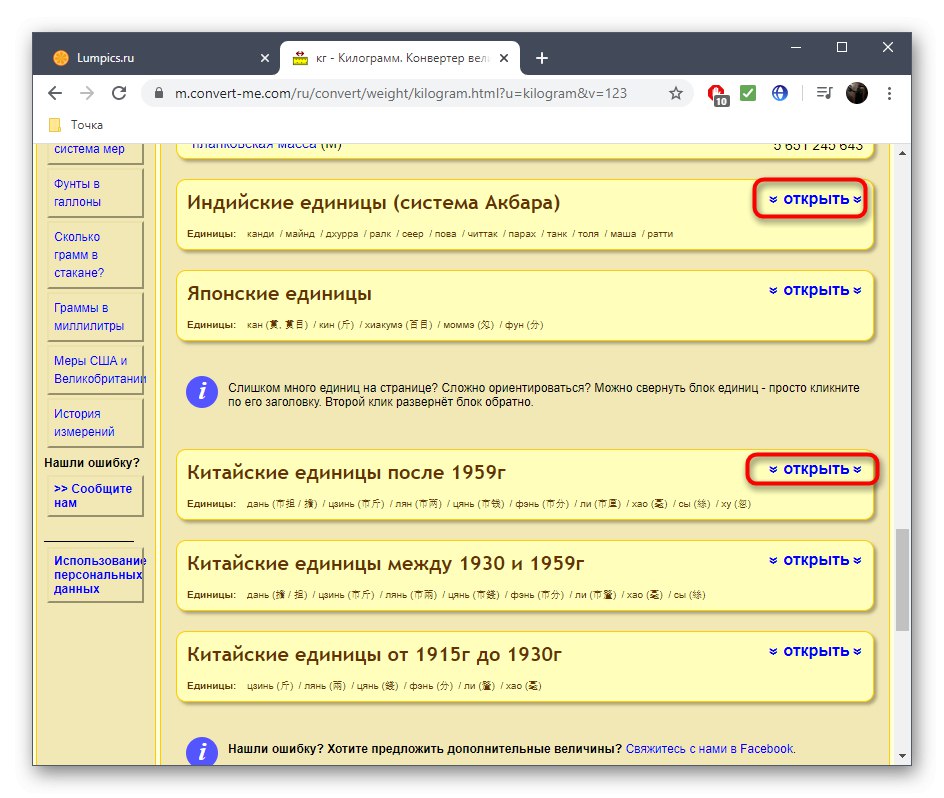
Task: Click the Китайские единицы после 1959г heading
Action: pos(346,472)
